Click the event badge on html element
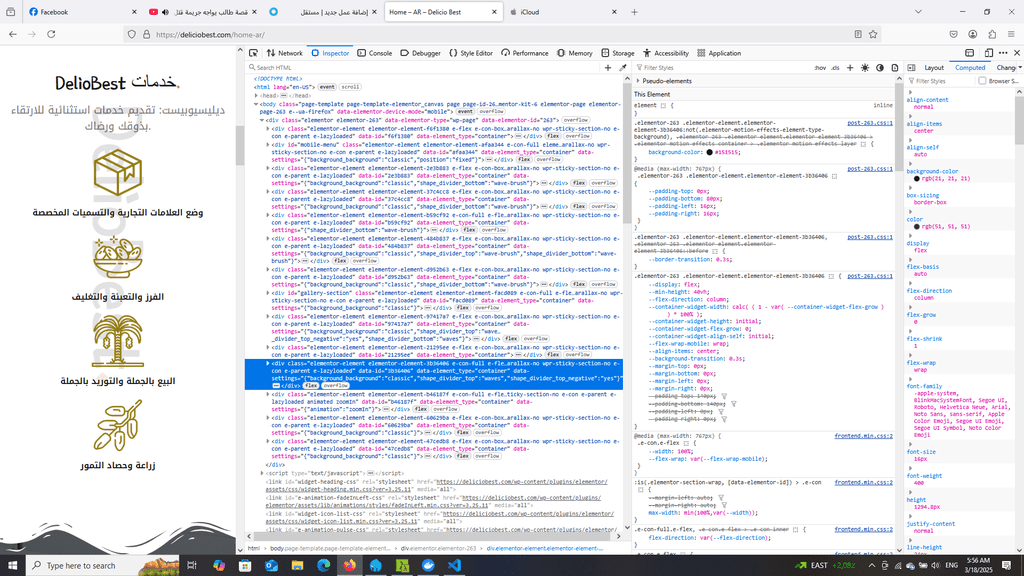This screenshot has width=1024, height=576. click(327, 87)
